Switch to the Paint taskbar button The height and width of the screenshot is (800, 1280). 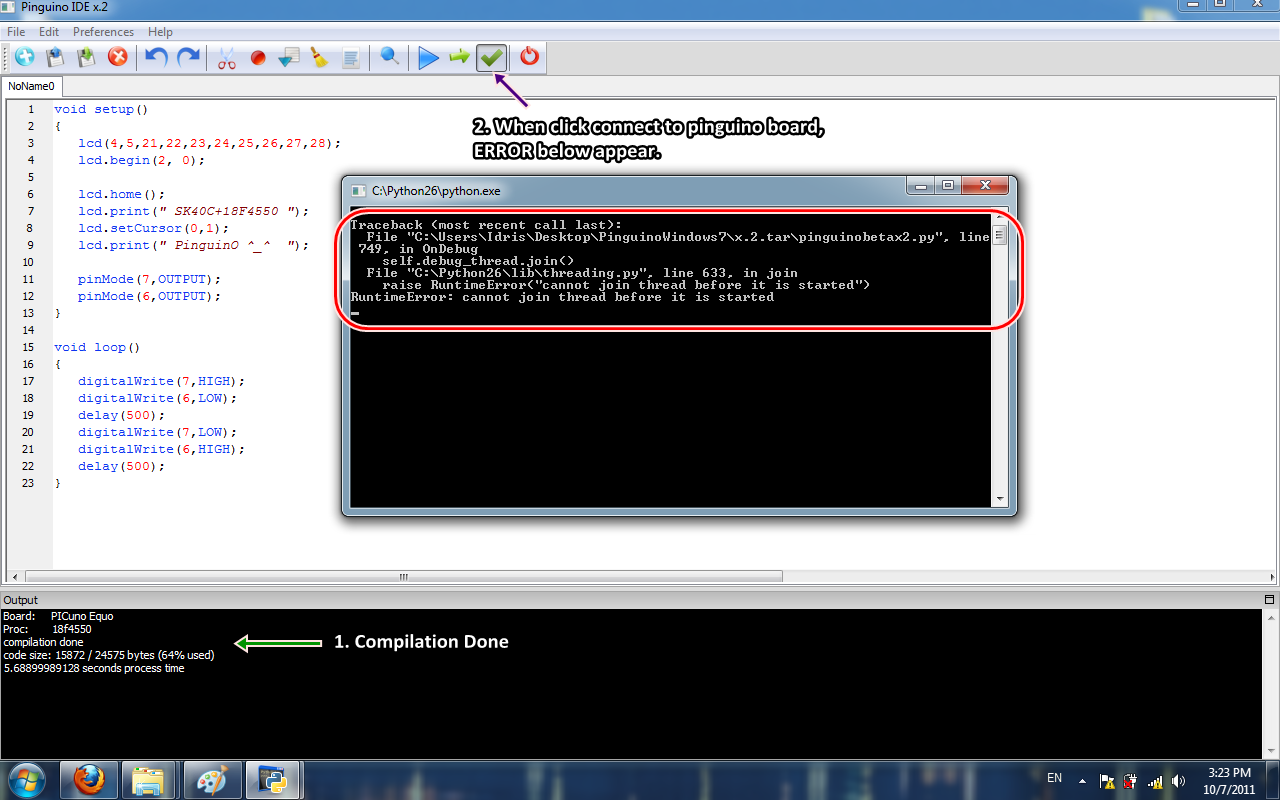click(211, 780)
